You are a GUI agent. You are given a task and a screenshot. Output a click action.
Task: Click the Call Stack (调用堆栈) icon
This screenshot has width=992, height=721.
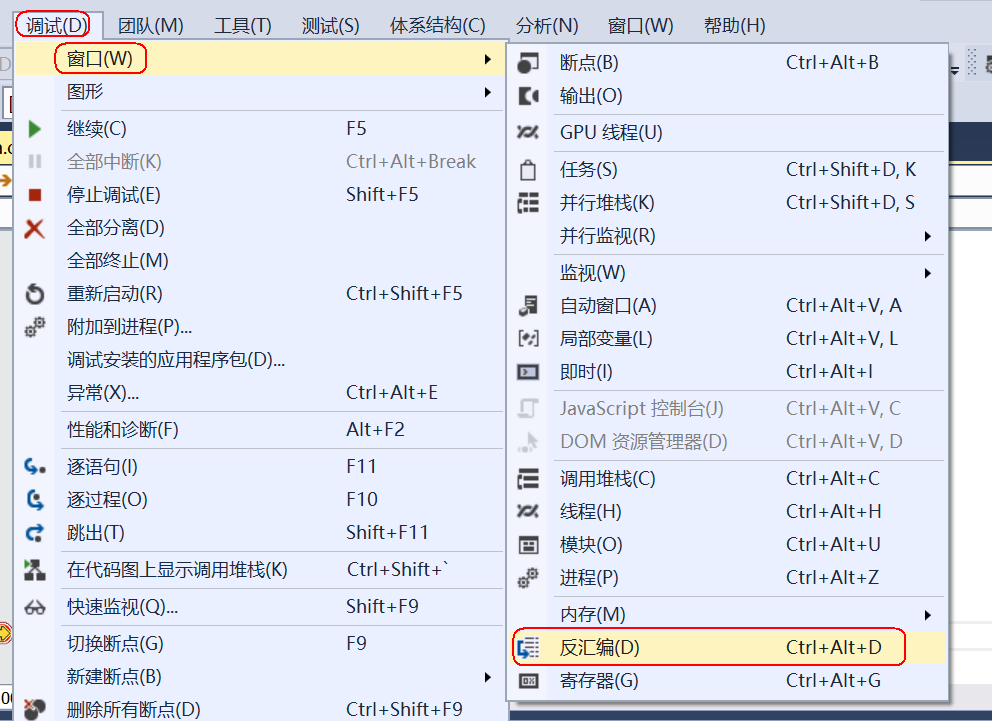pyautogui.click(x=528, y=478)
